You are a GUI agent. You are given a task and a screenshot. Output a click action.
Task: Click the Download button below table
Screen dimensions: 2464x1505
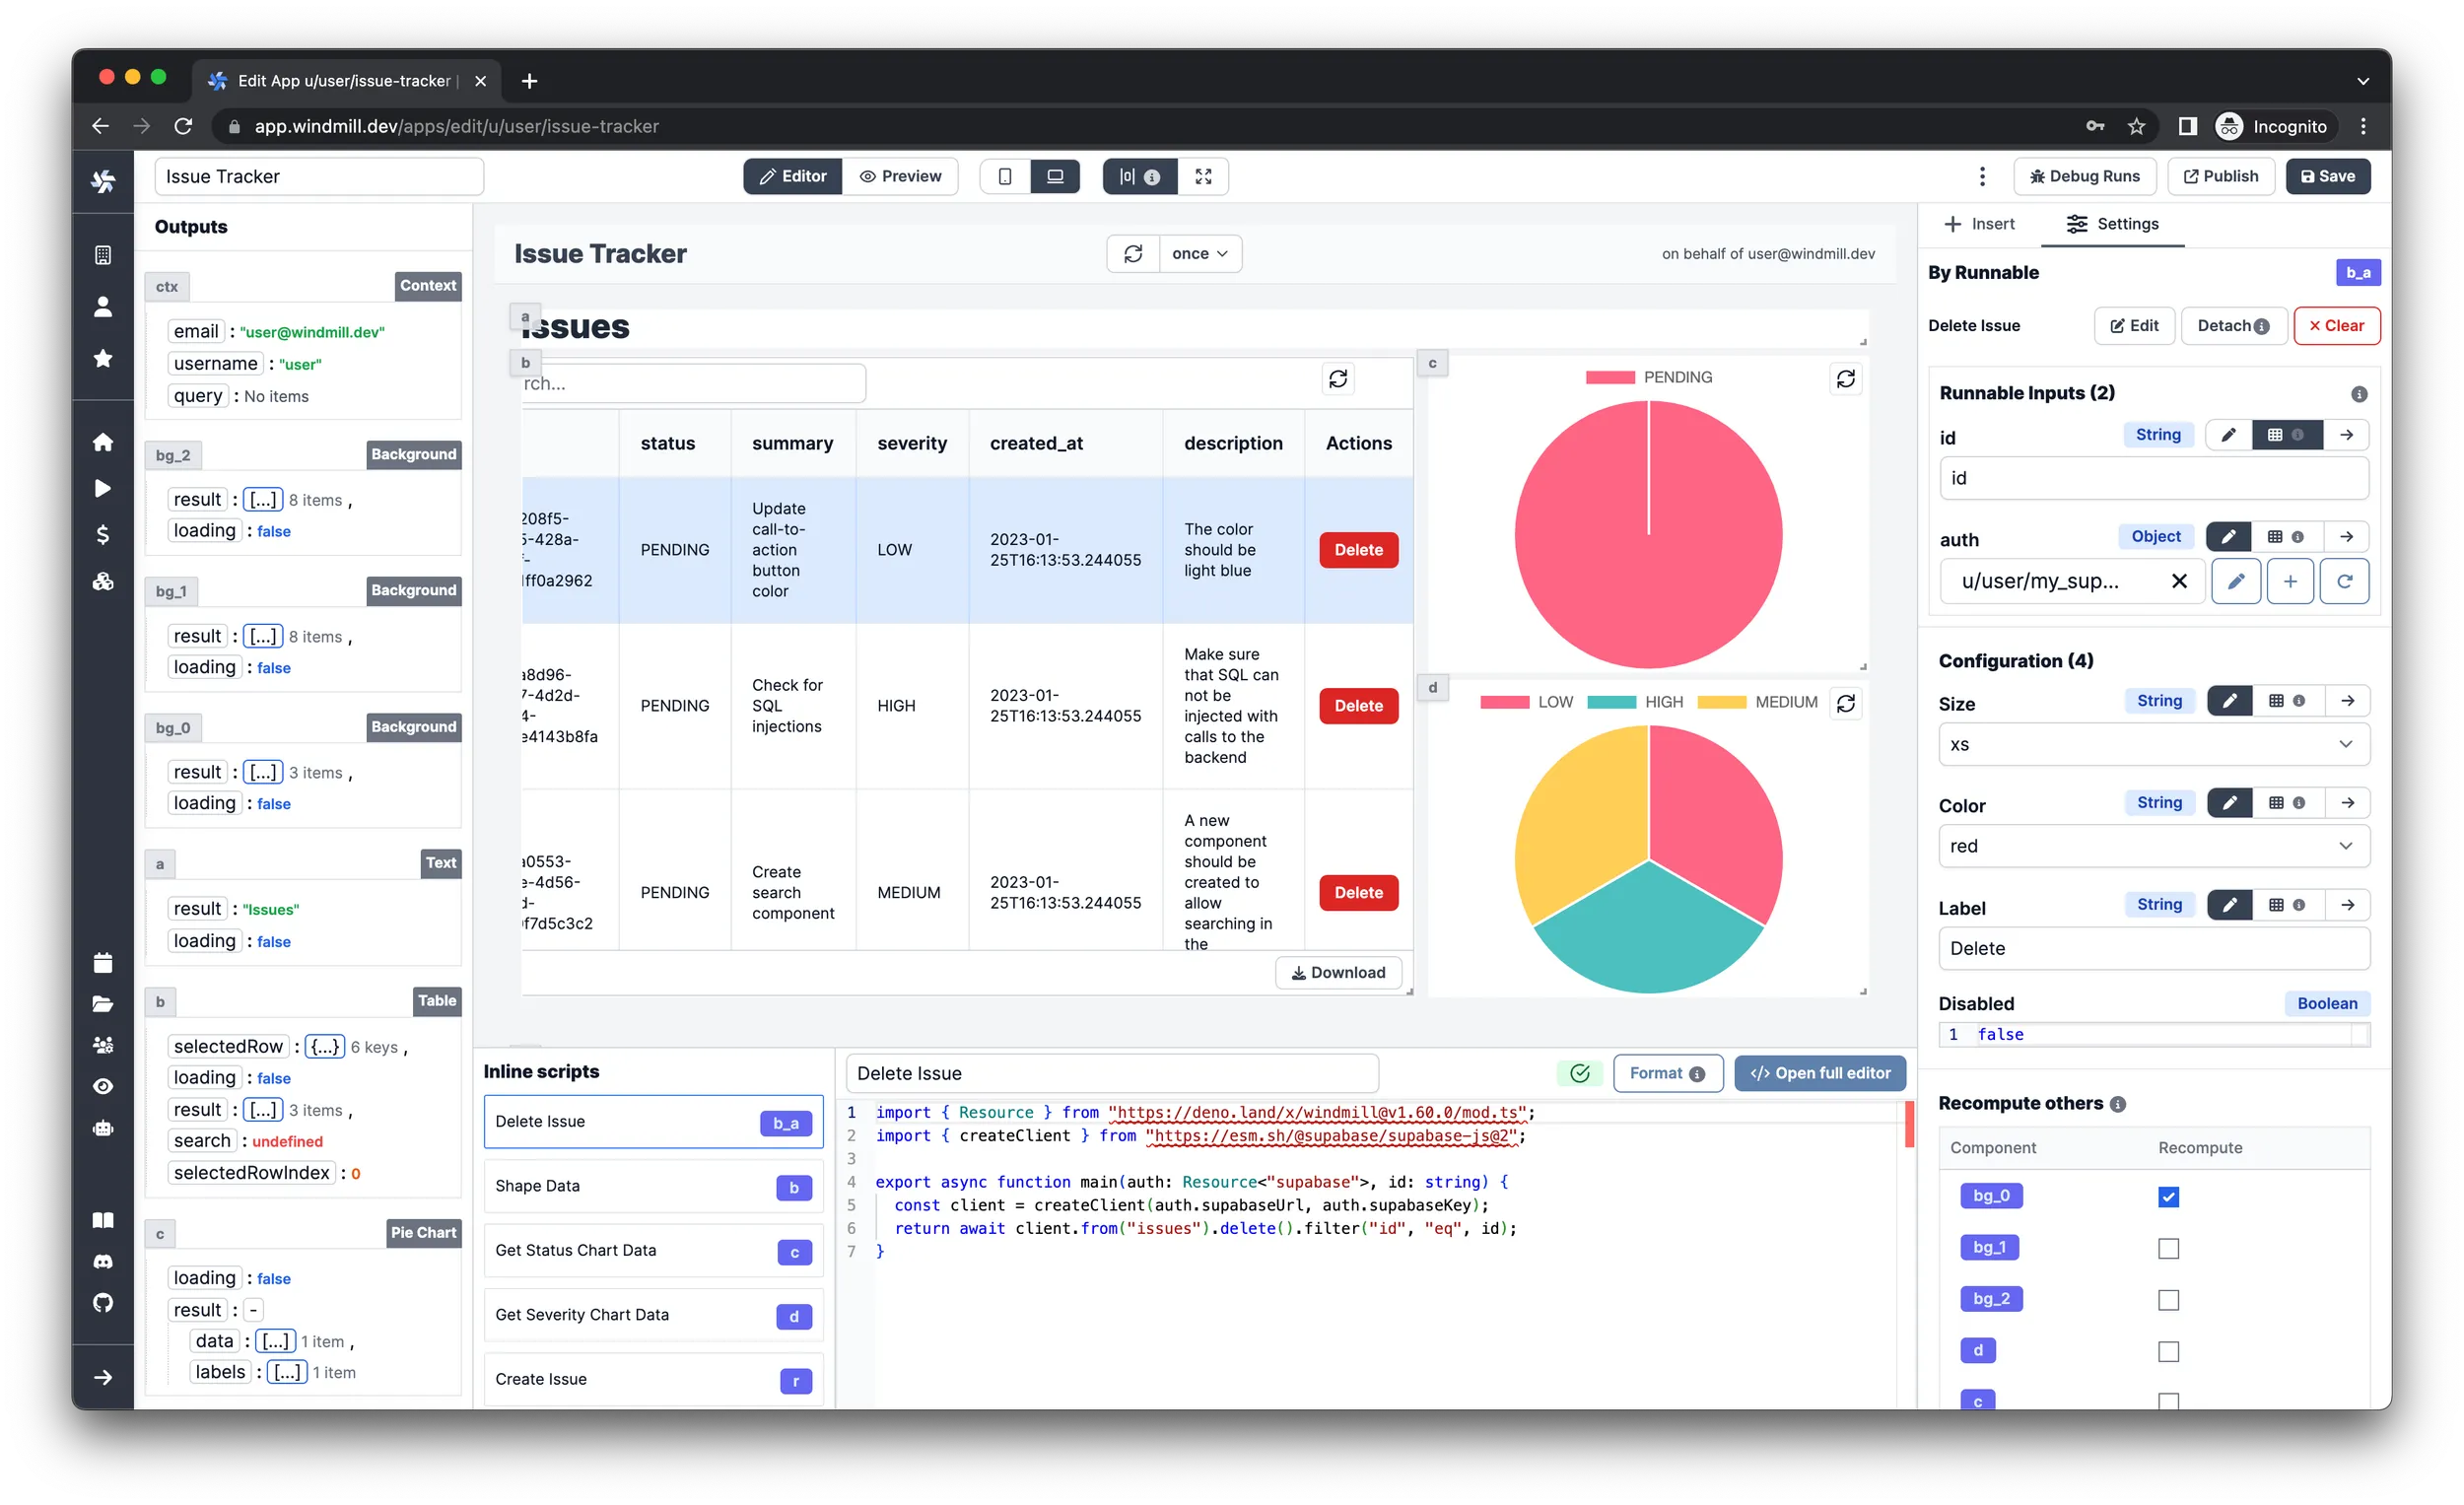(x=1337, y=972)
